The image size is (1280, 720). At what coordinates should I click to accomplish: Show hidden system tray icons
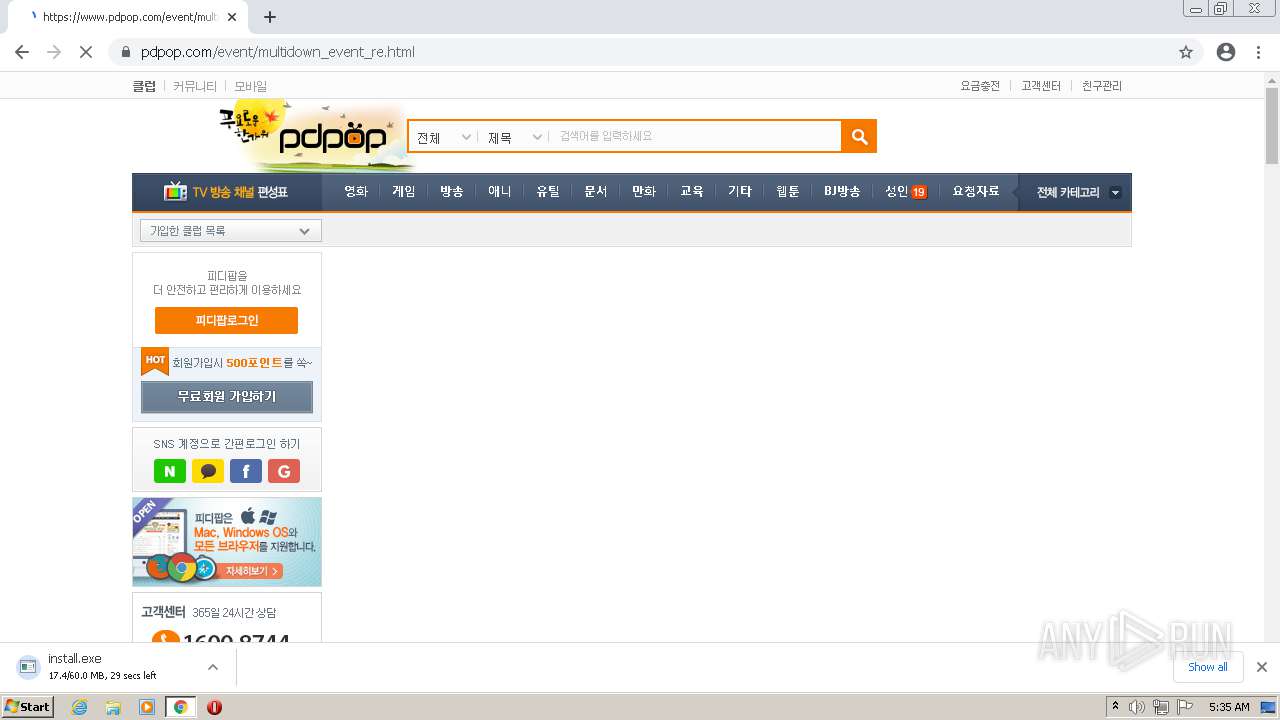1115,707
